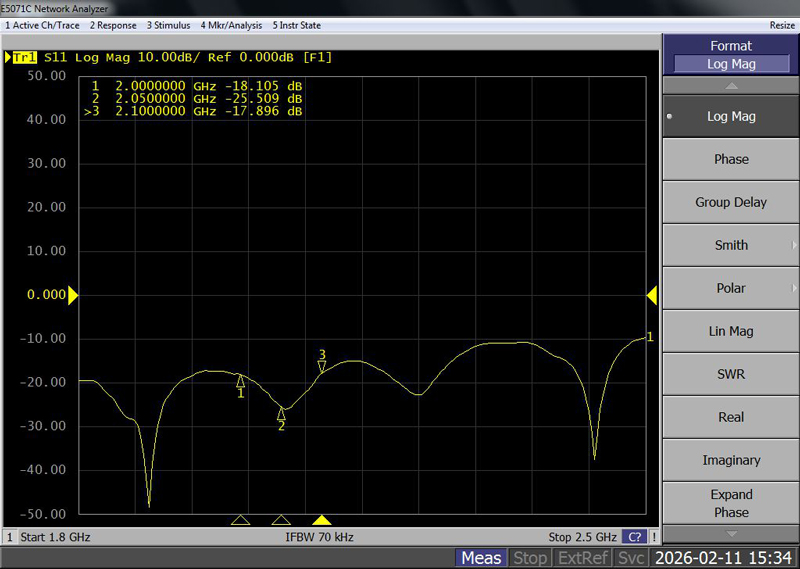Viewport: 800px width, 569px height.
Task: Click the Resize button
Action: (x=782, y=25)
